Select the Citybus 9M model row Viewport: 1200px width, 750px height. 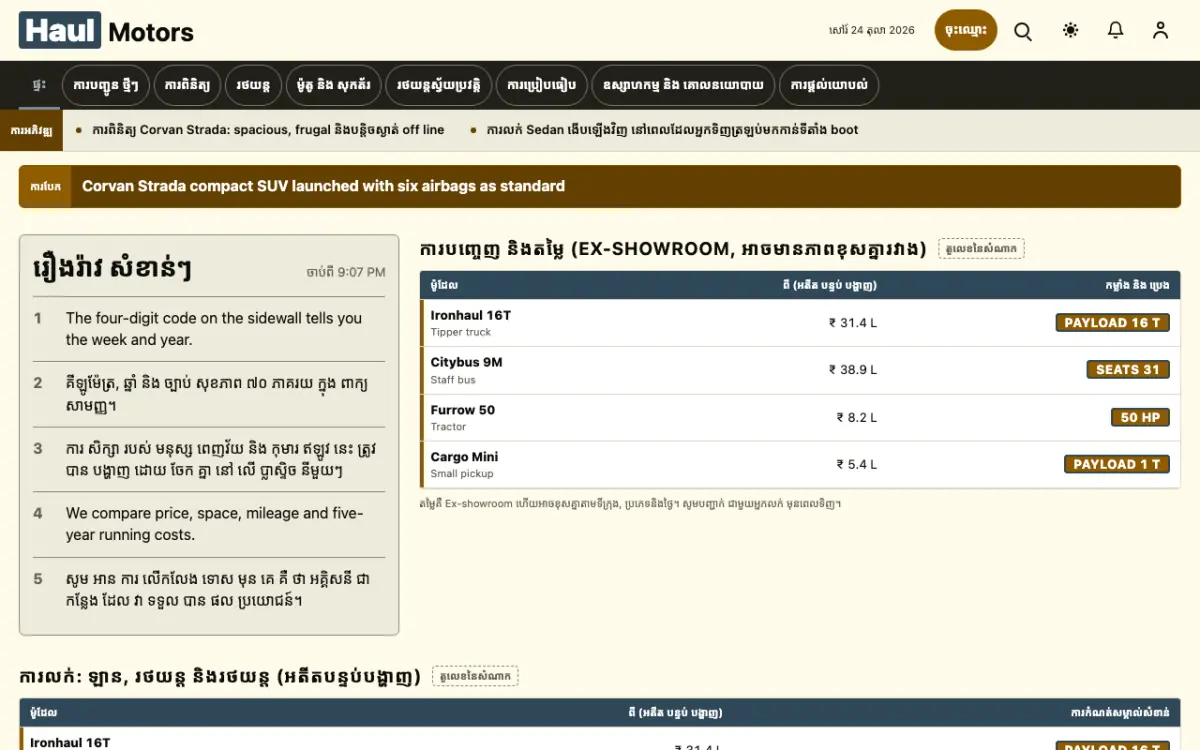tap(800, 370)
